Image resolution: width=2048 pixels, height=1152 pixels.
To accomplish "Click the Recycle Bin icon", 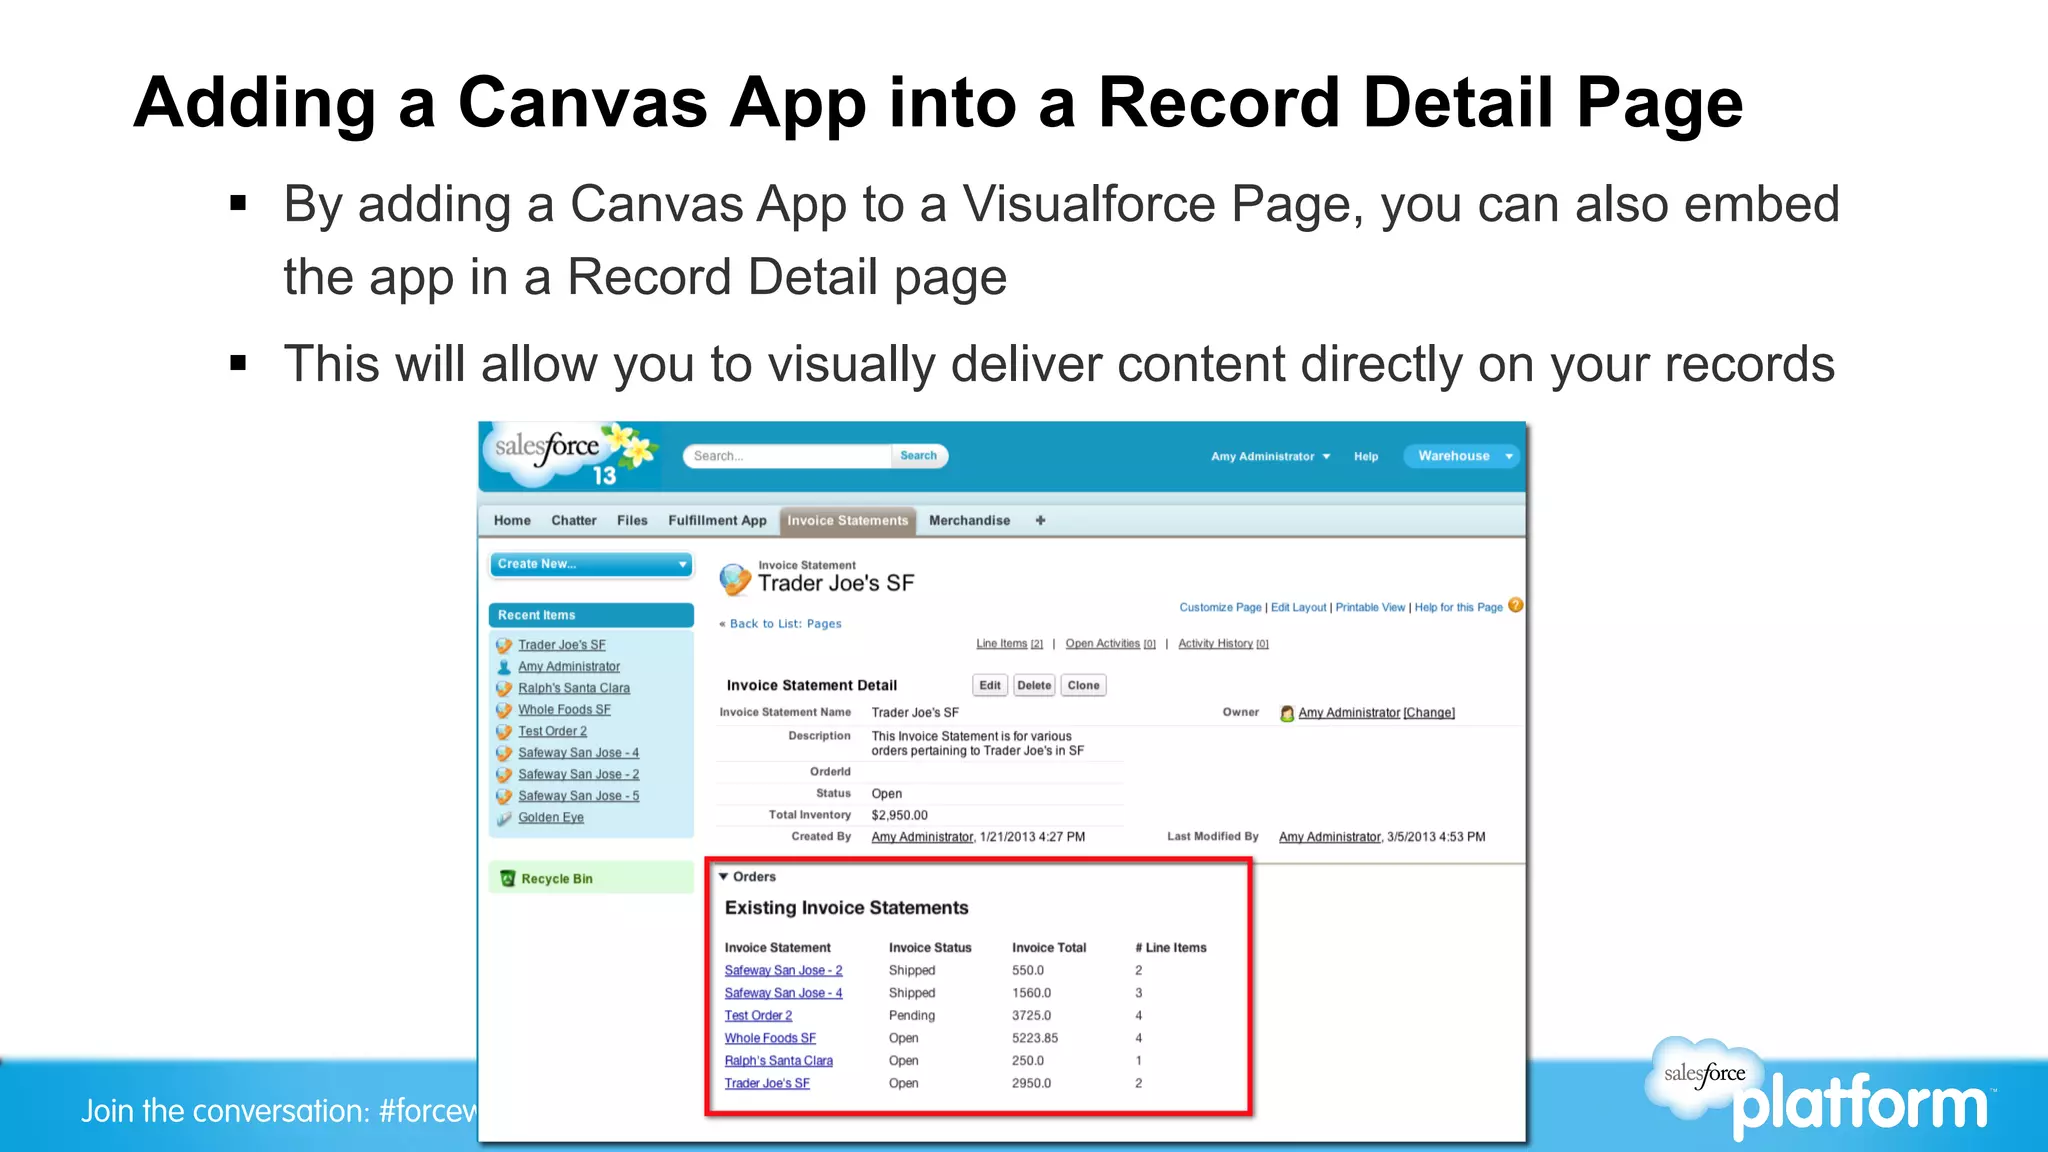I will click(x=507, y=878).
